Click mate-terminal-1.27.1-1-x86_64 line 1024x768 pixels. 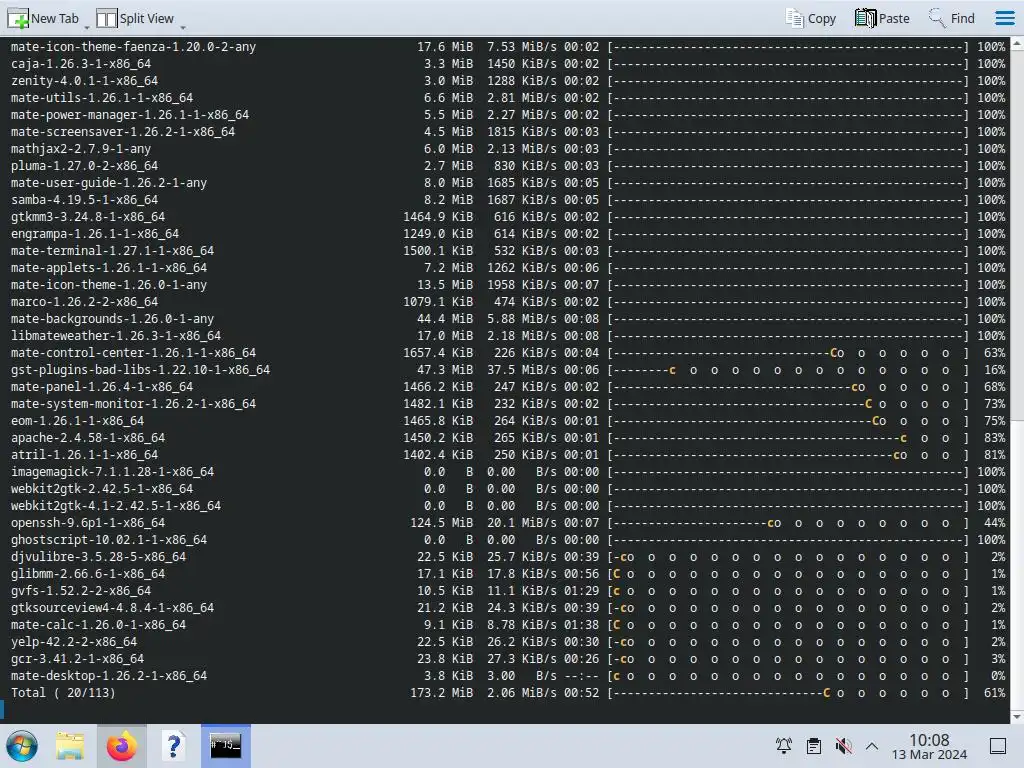pos(112,251)
